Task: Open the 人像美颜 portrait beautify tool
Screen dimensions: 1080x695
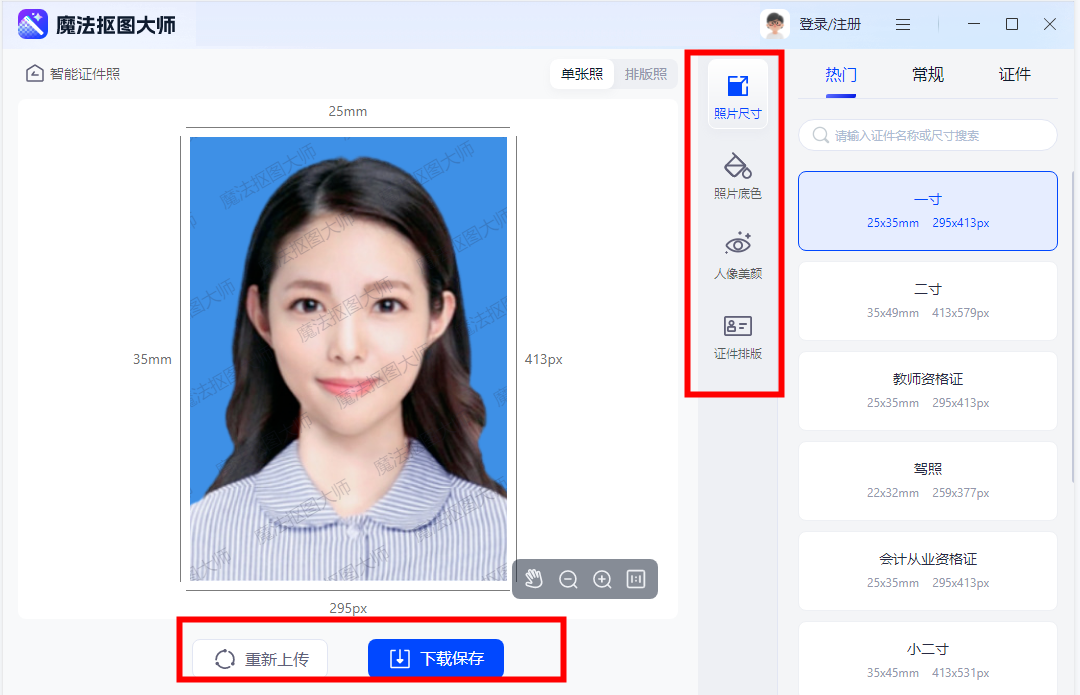Action: [x=737, y=253]
